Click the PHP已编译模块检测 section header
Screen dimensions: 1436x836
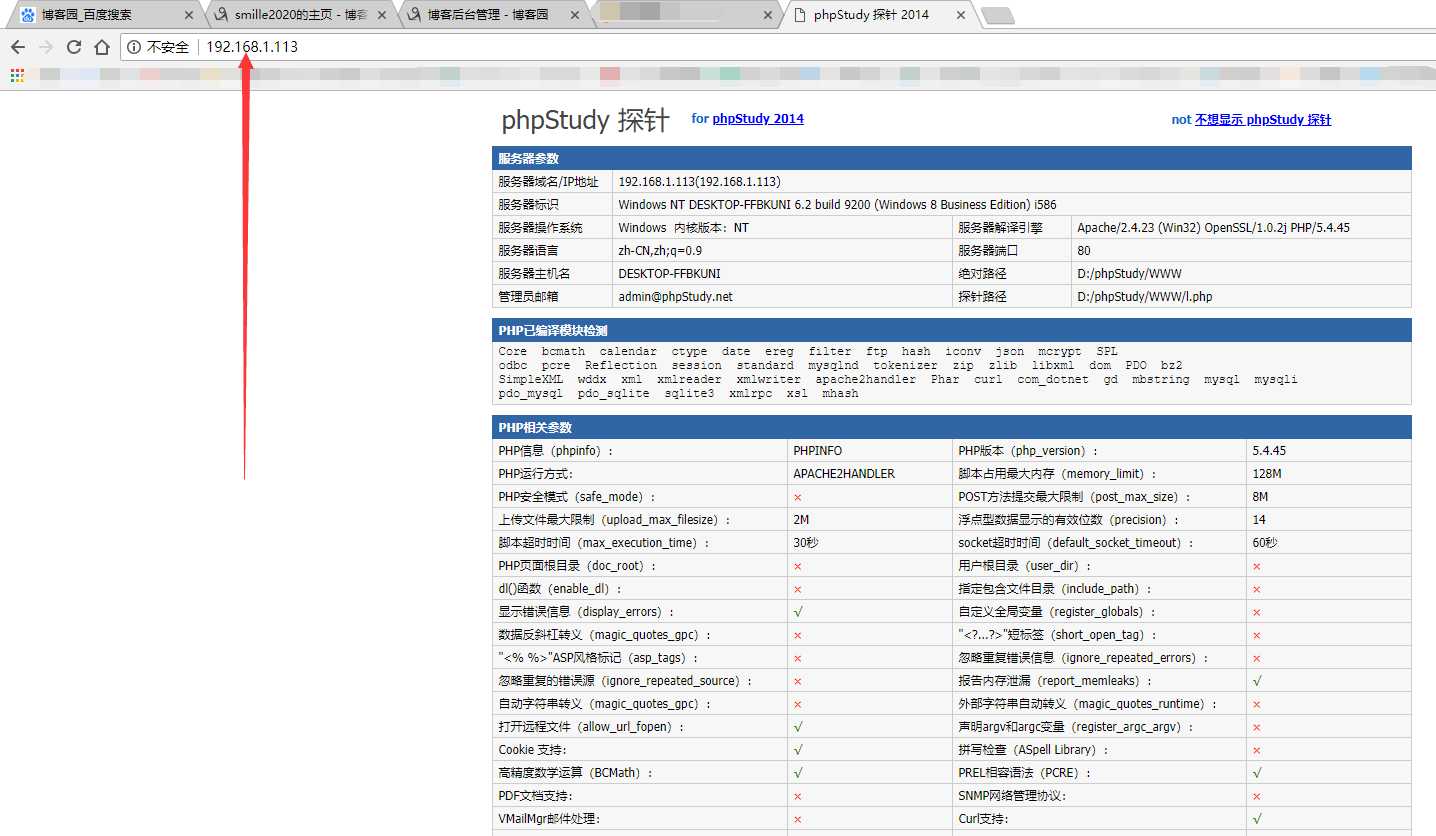951,330
